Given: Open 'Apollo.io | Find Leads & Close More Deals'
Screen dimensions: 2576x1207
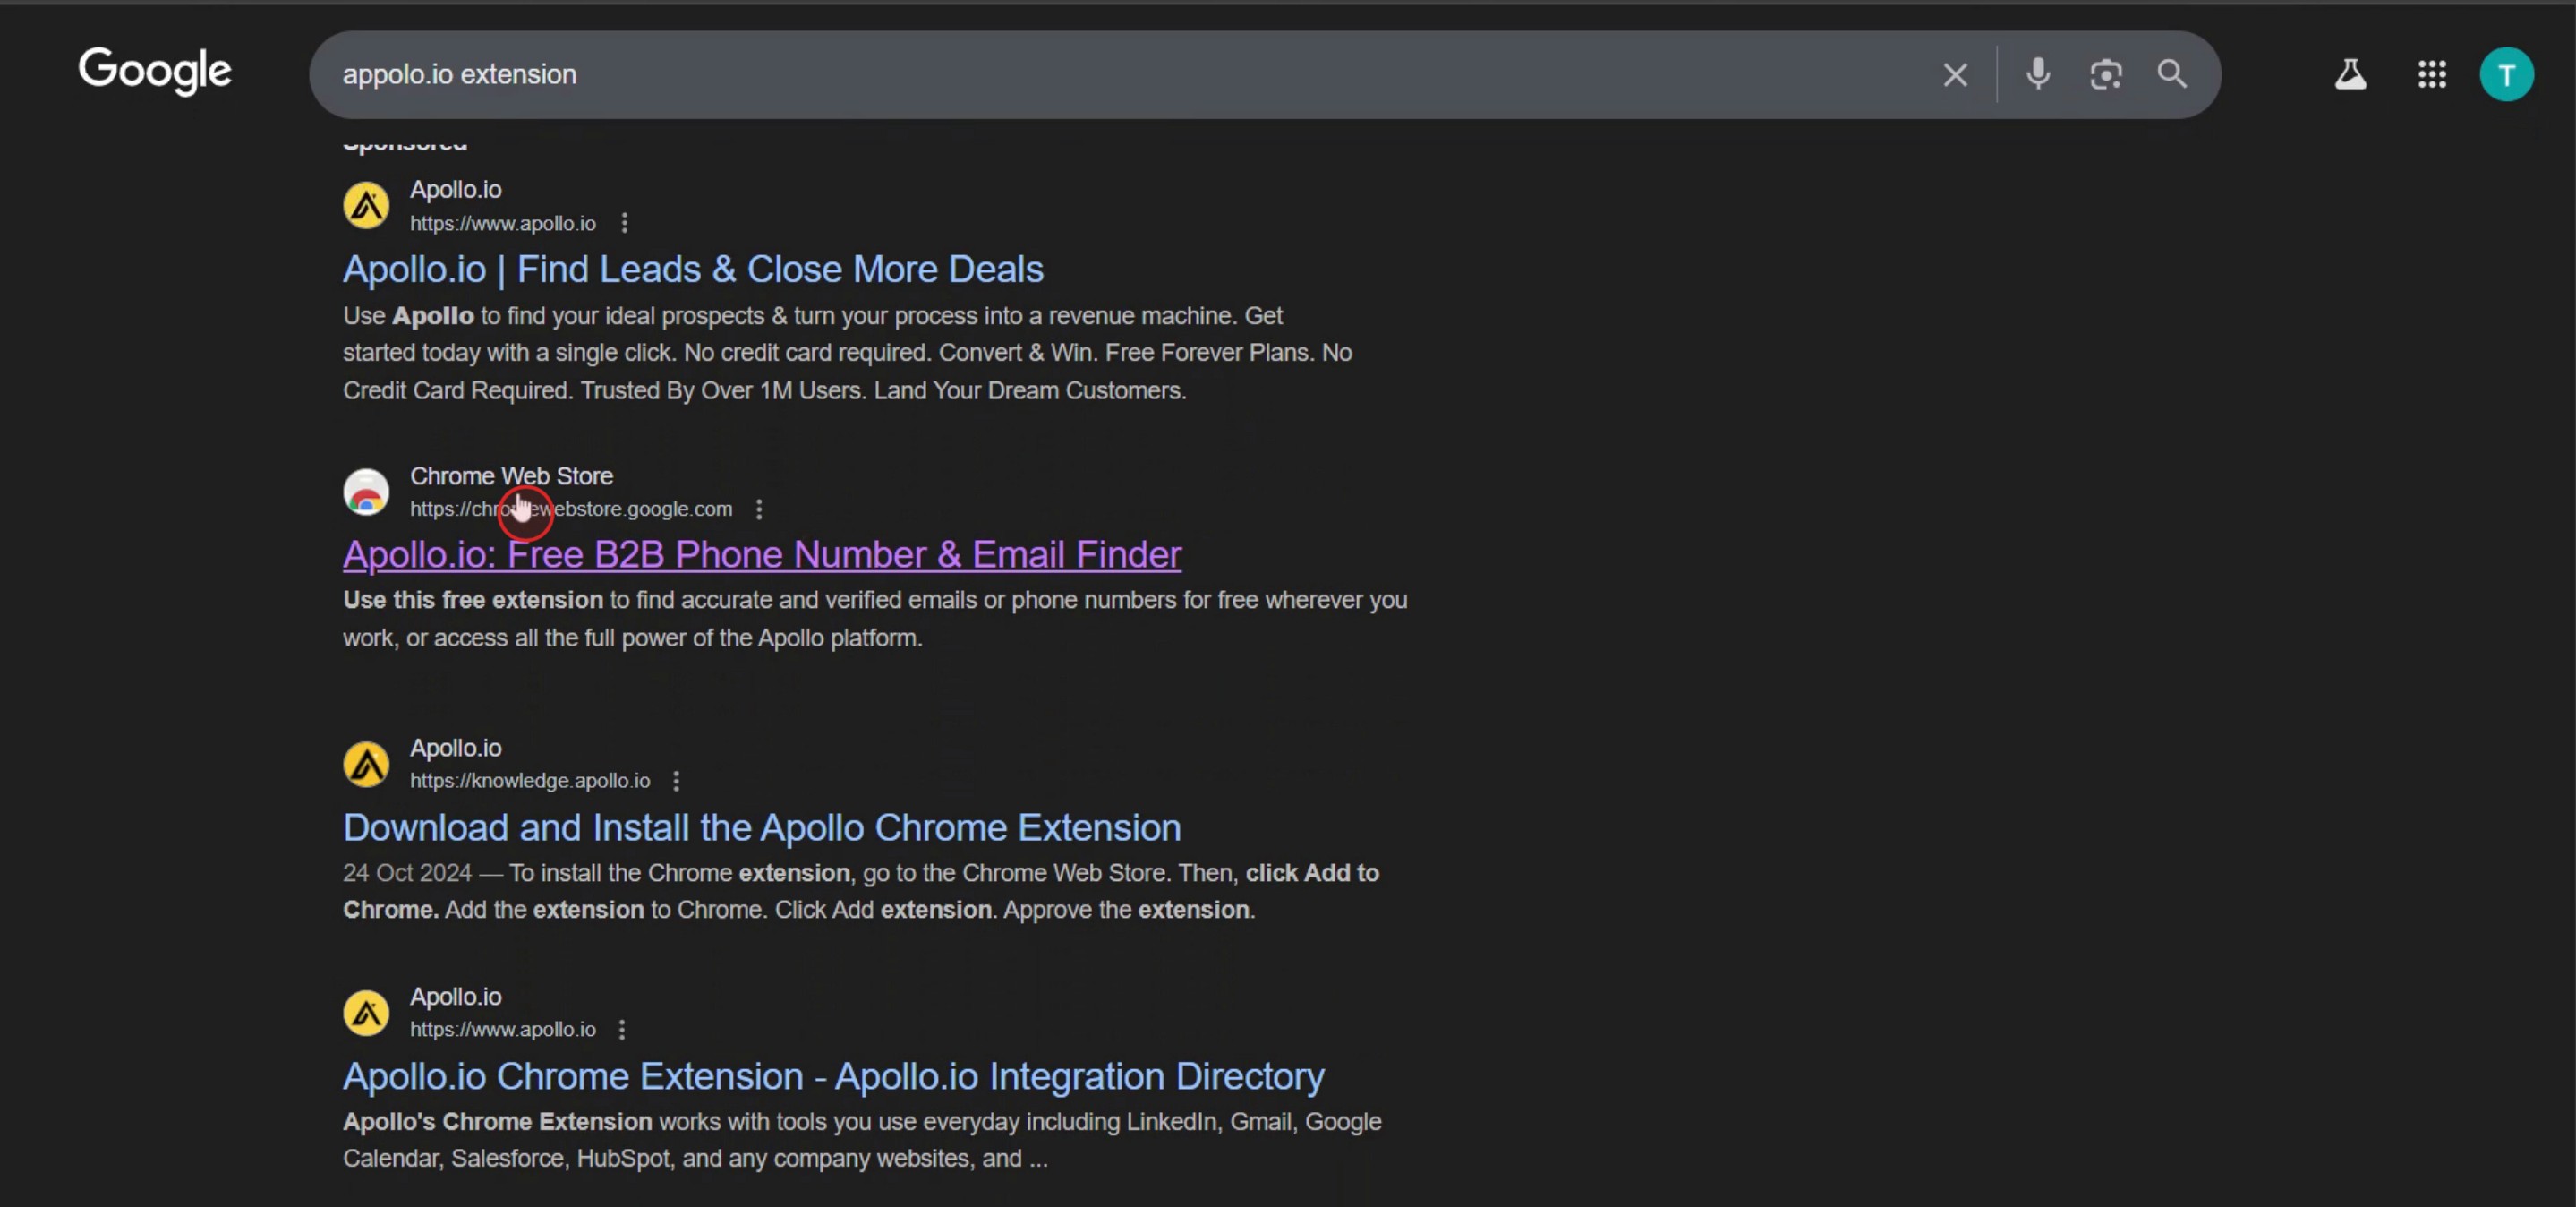Looking at the screenshot, I should coord(692,269).
